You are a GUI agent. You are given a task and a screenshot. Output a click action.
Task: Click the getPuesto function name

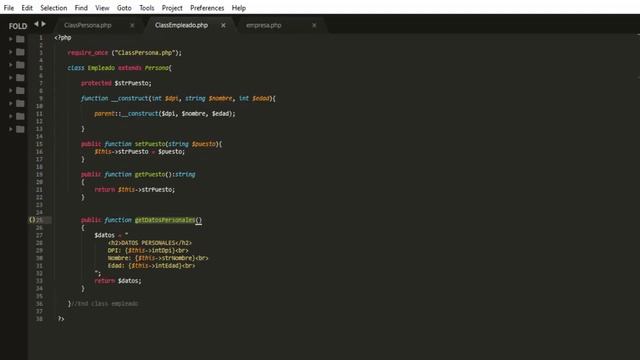[150, 174]
